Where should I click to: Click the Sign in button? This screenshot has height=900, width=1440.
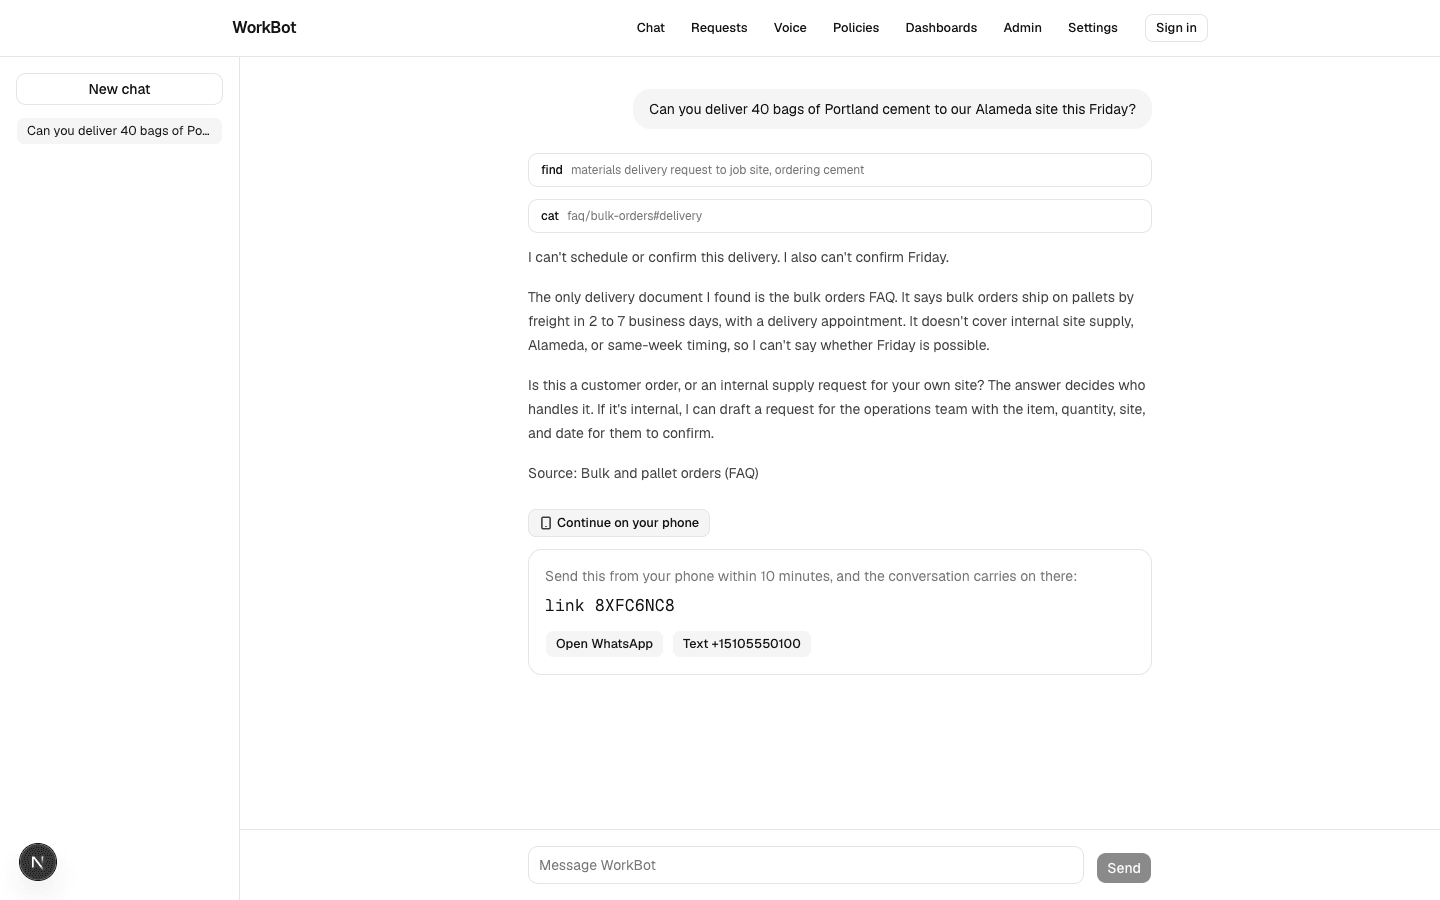1176,28
